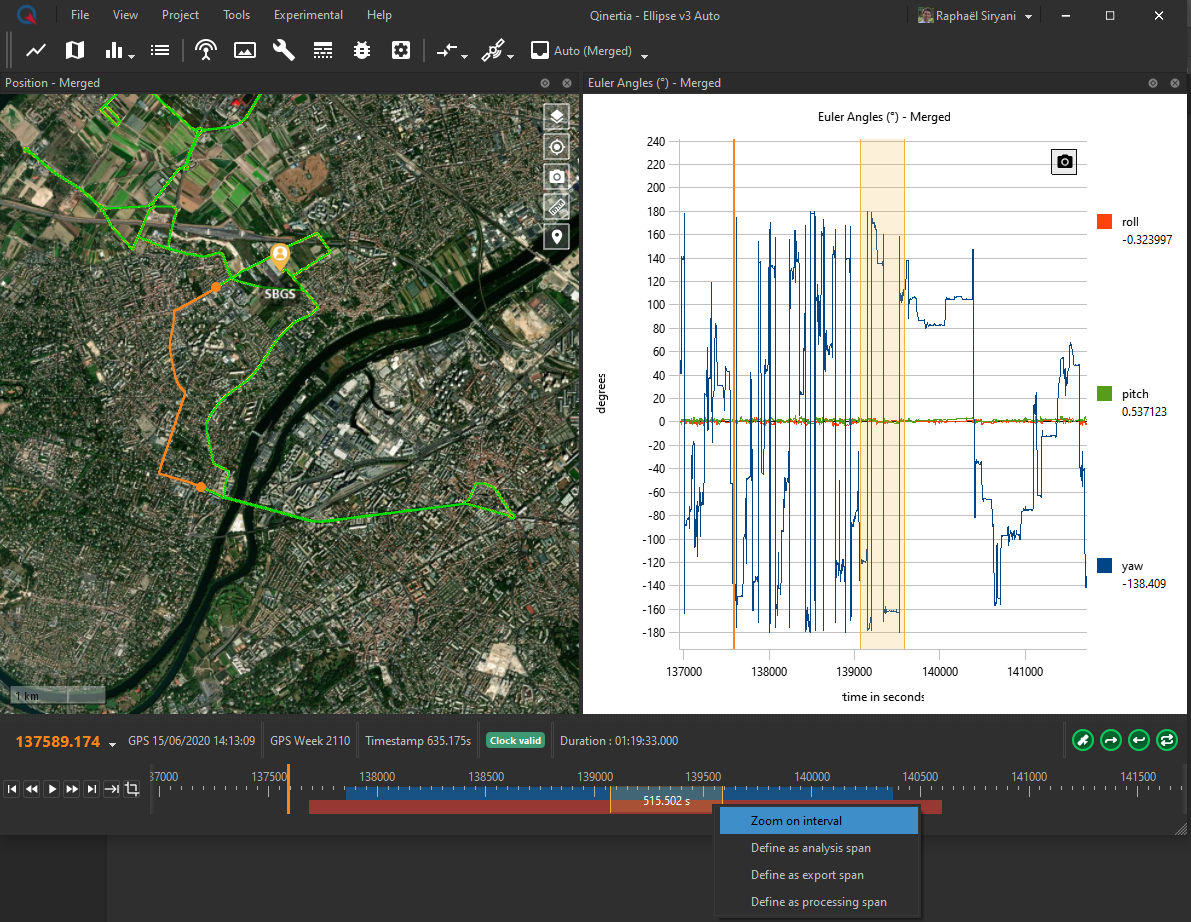The height and width of the screenshot is (922, 1191).
Task: Expand the Auto (Merged) solution dropdown
Action: [645, 55]
